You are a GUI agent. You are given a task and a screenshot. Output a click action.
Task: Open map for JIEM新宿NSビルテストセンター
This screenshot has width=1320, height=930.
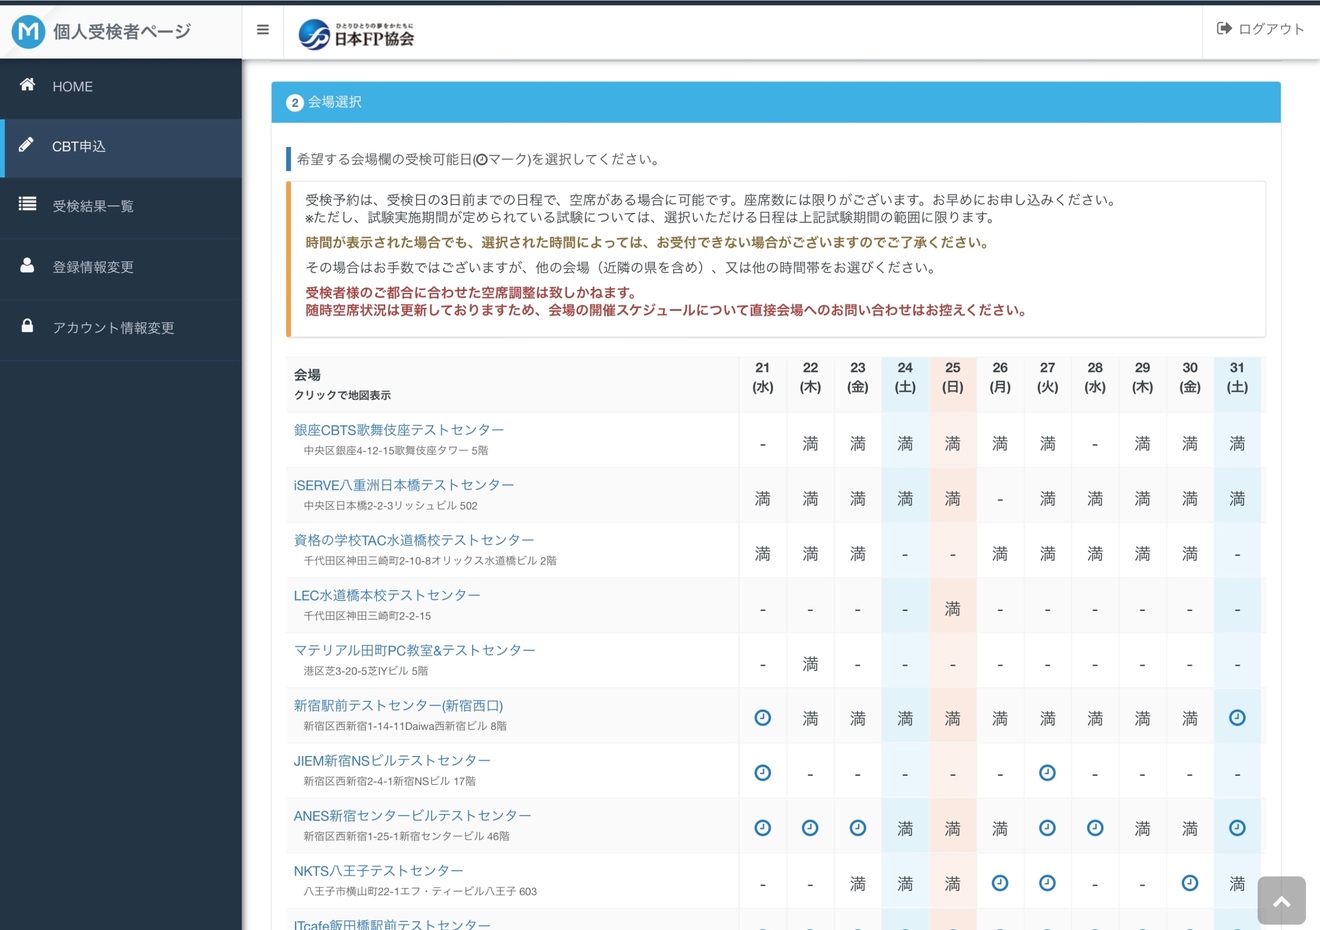tap(392, 761)
